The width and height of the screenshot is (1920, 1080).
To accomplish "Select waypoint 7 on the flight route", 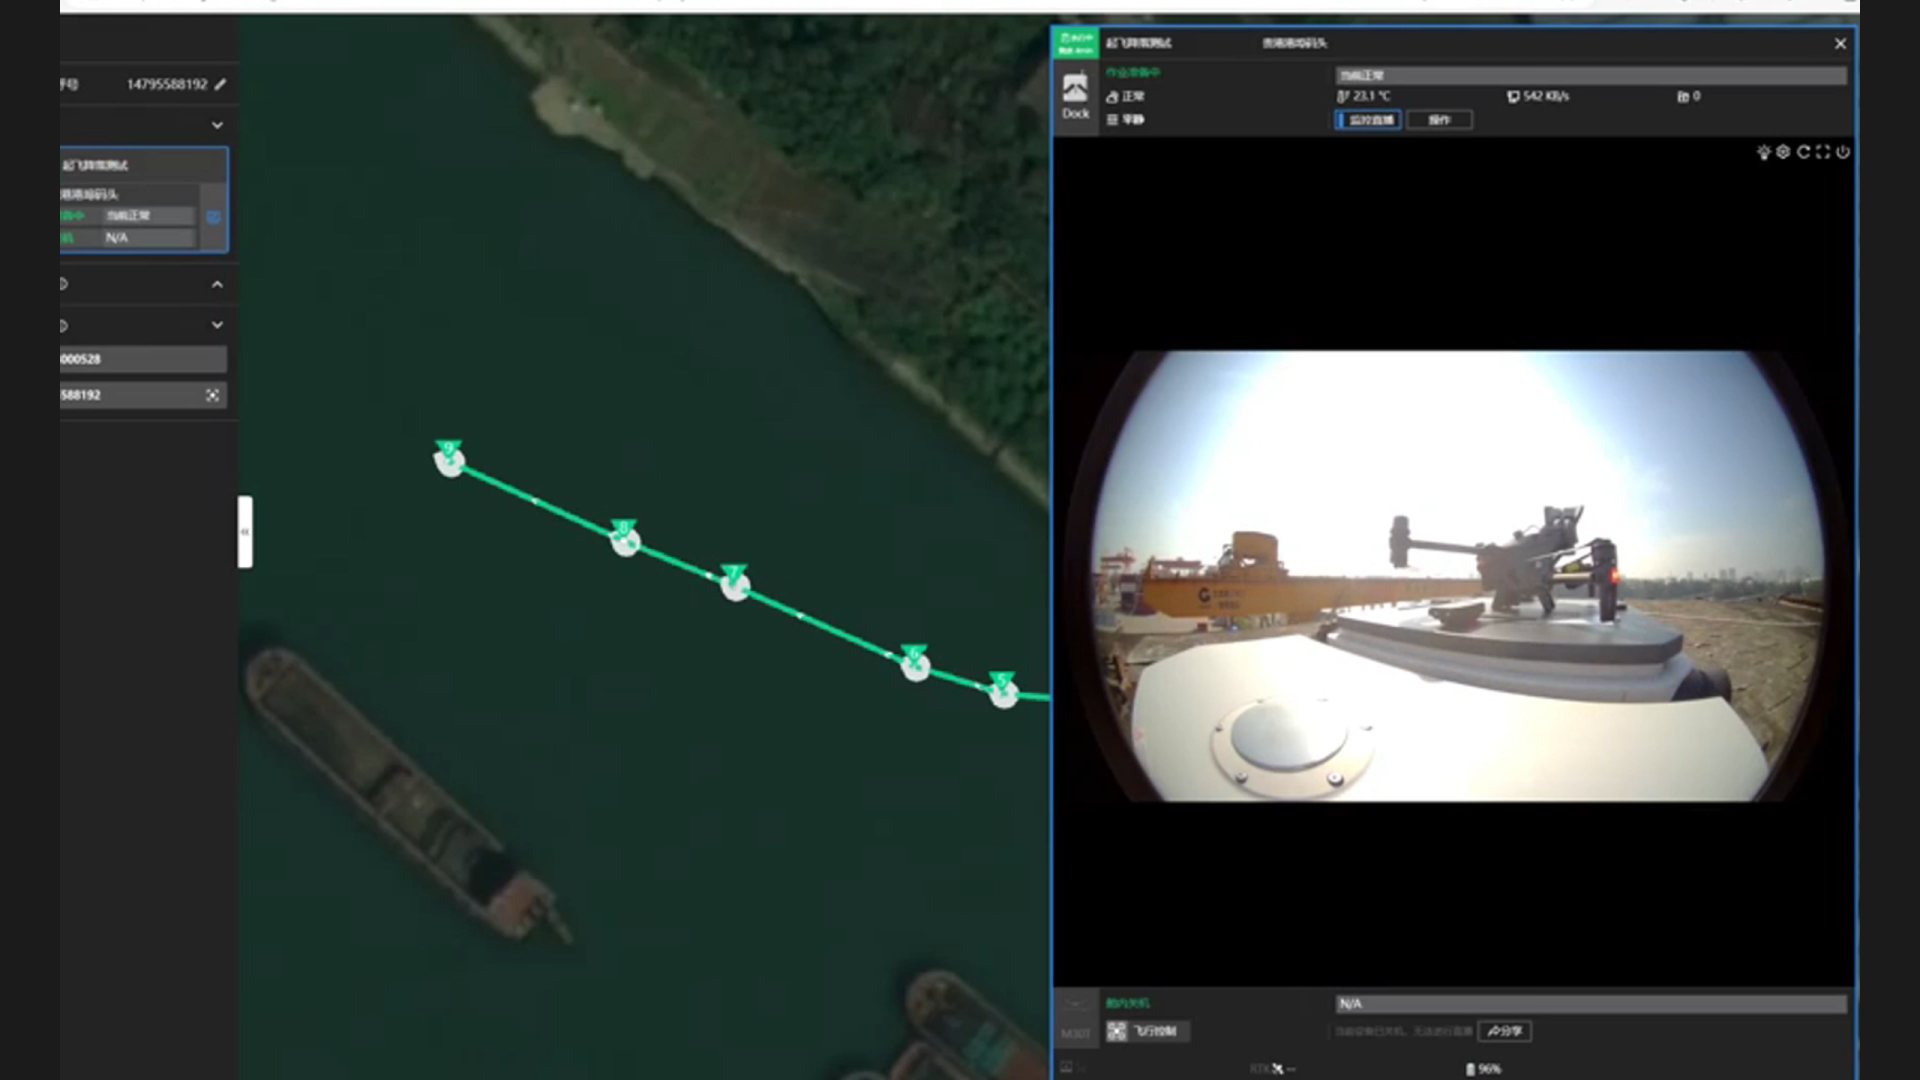I will 735,583.
